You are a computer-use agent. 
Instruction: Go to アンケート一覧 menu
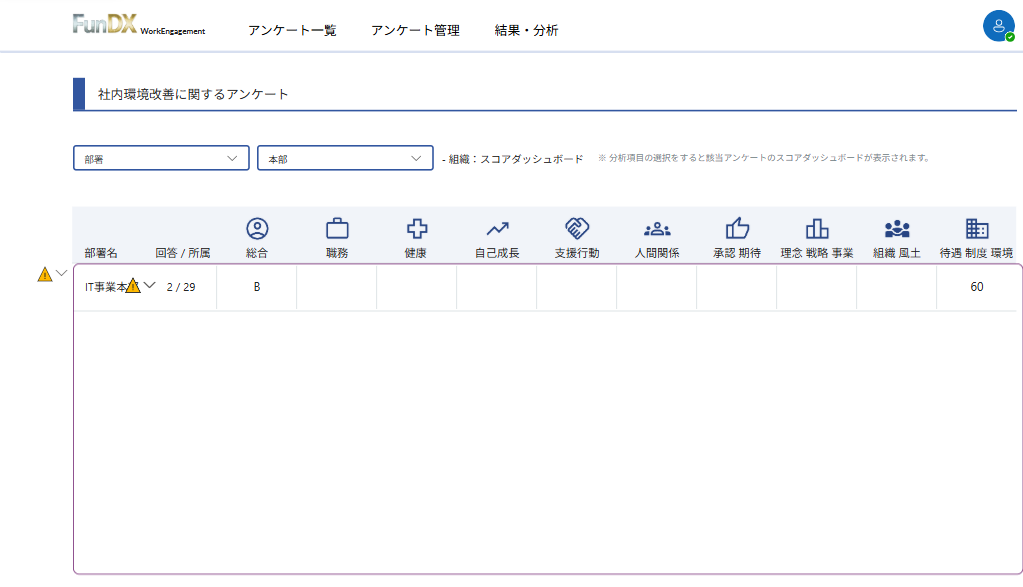click(292, 30)
